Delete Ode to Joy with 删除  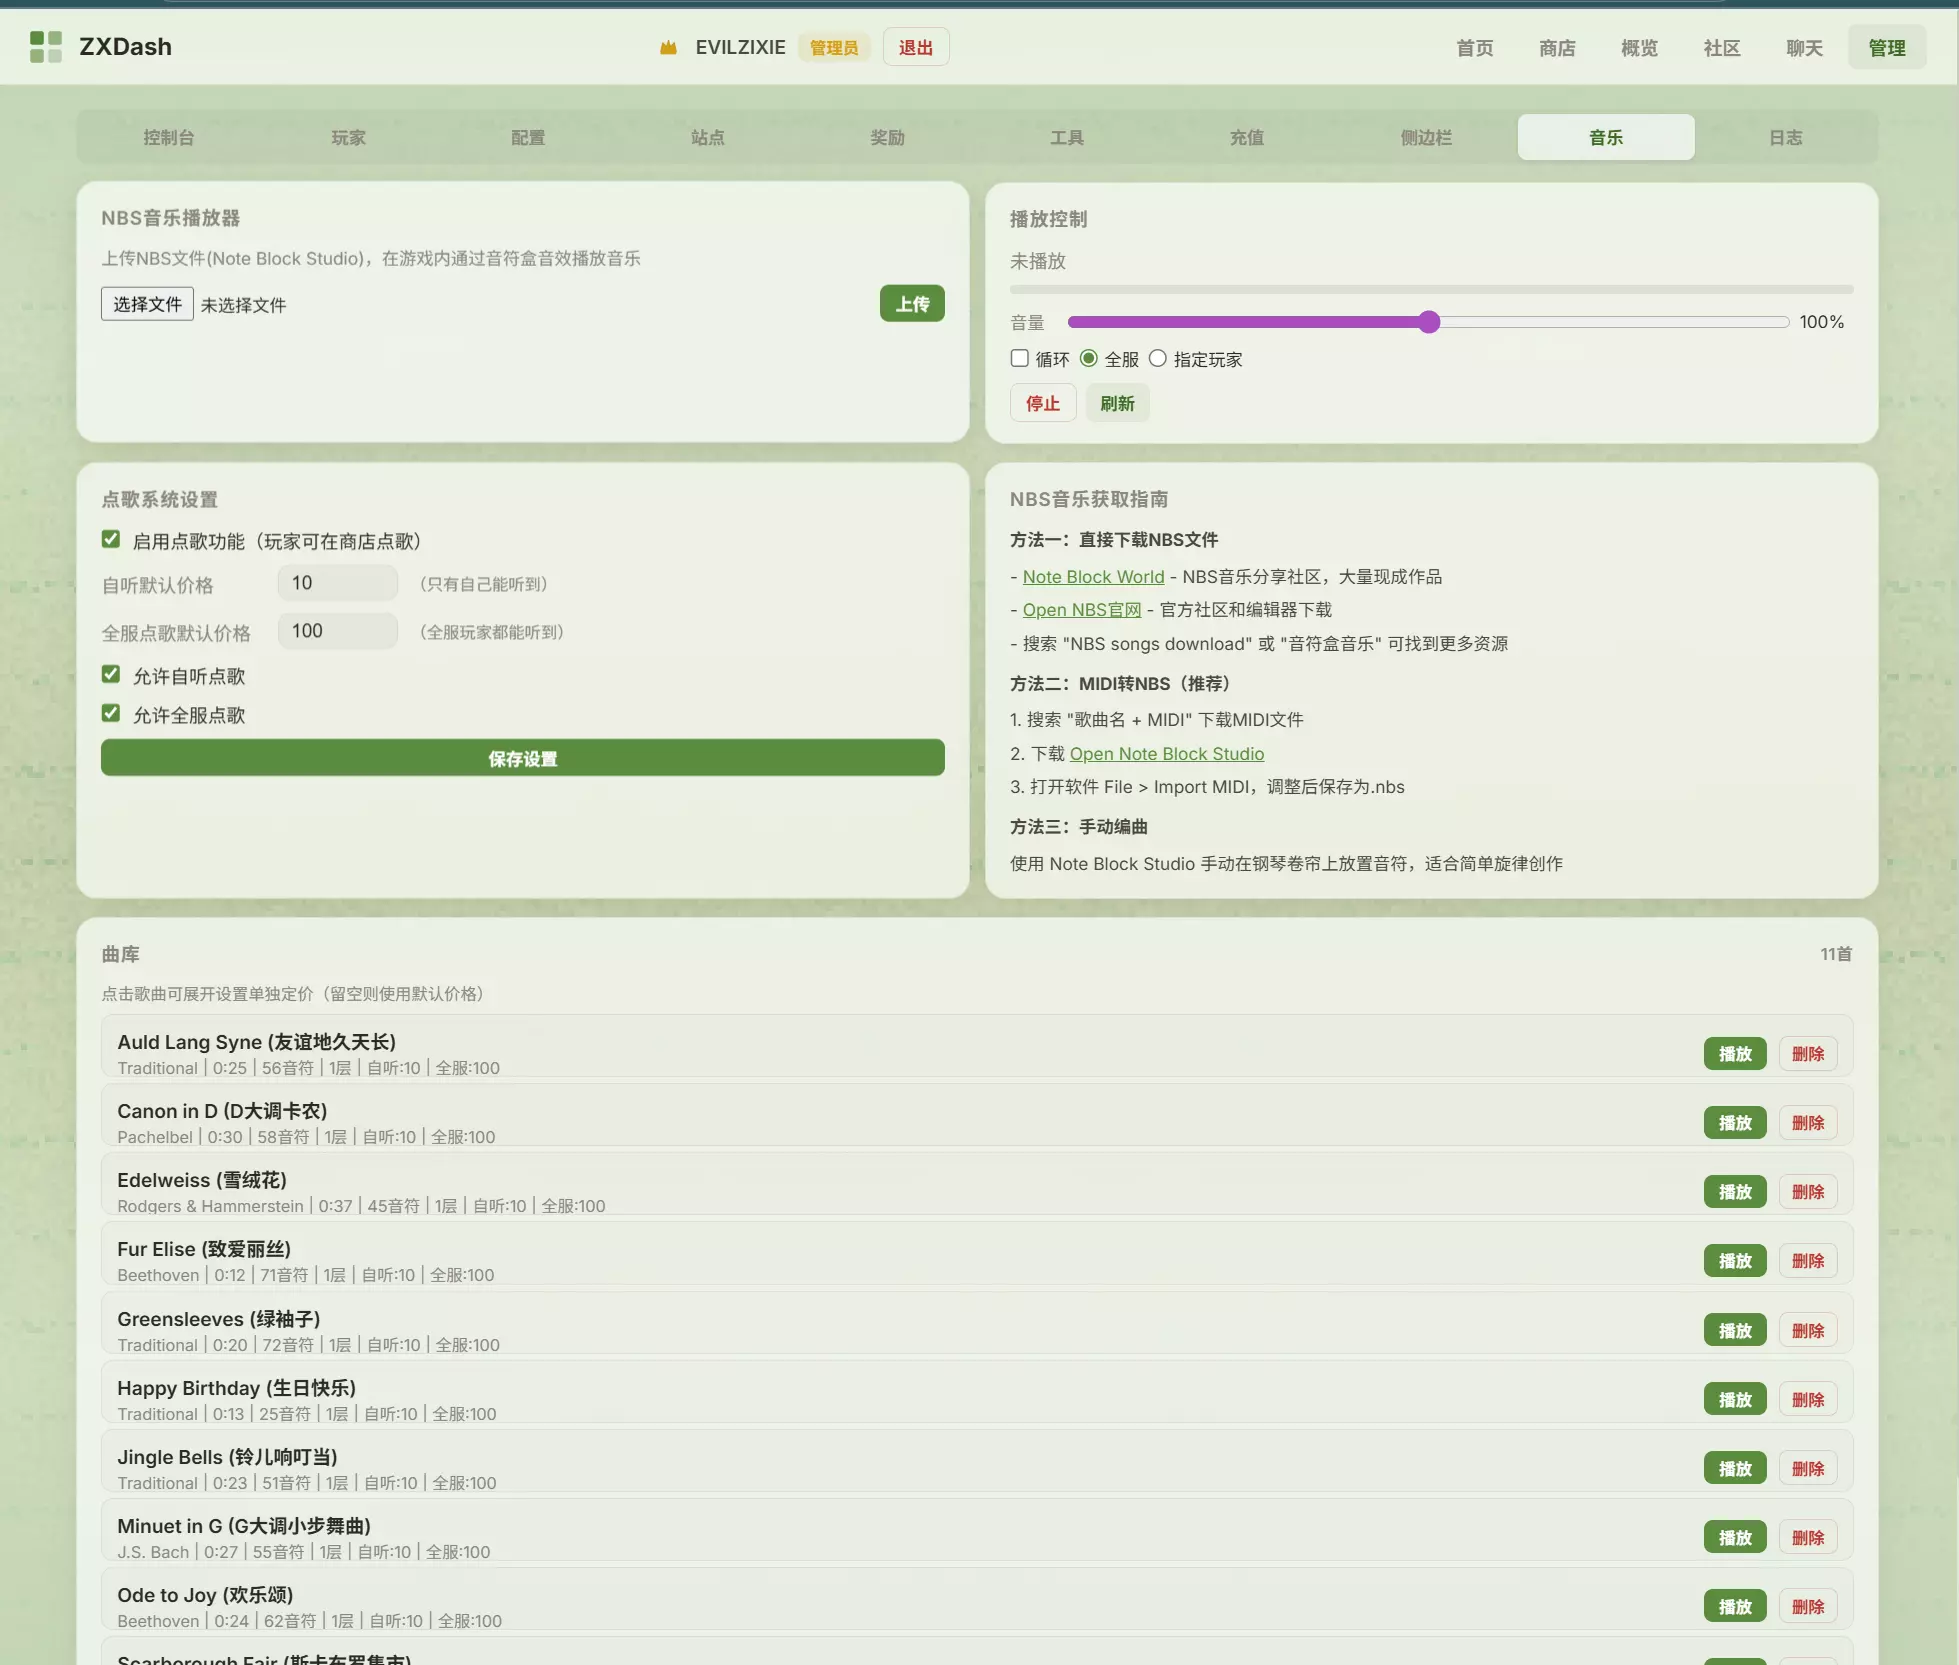pos(1808,1607)
